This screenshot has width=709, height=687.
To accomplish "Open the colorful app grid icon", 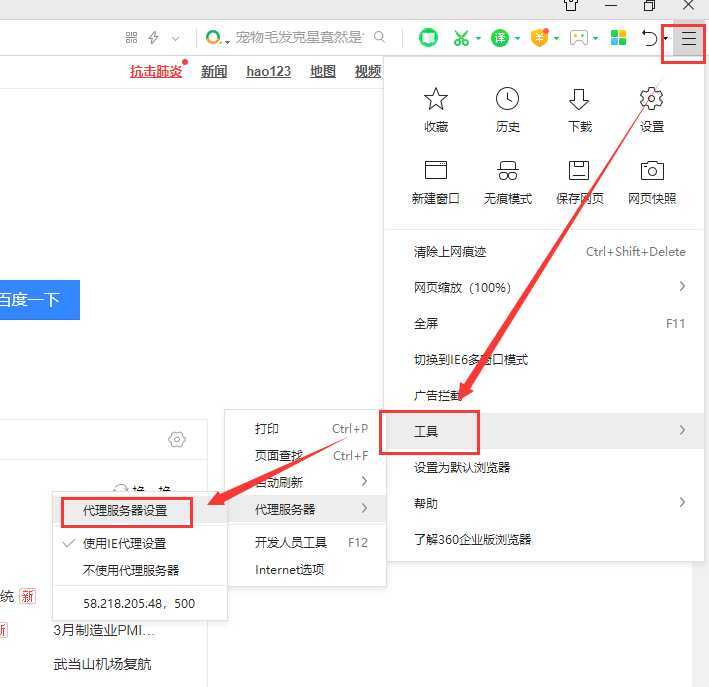I will 618,38.
